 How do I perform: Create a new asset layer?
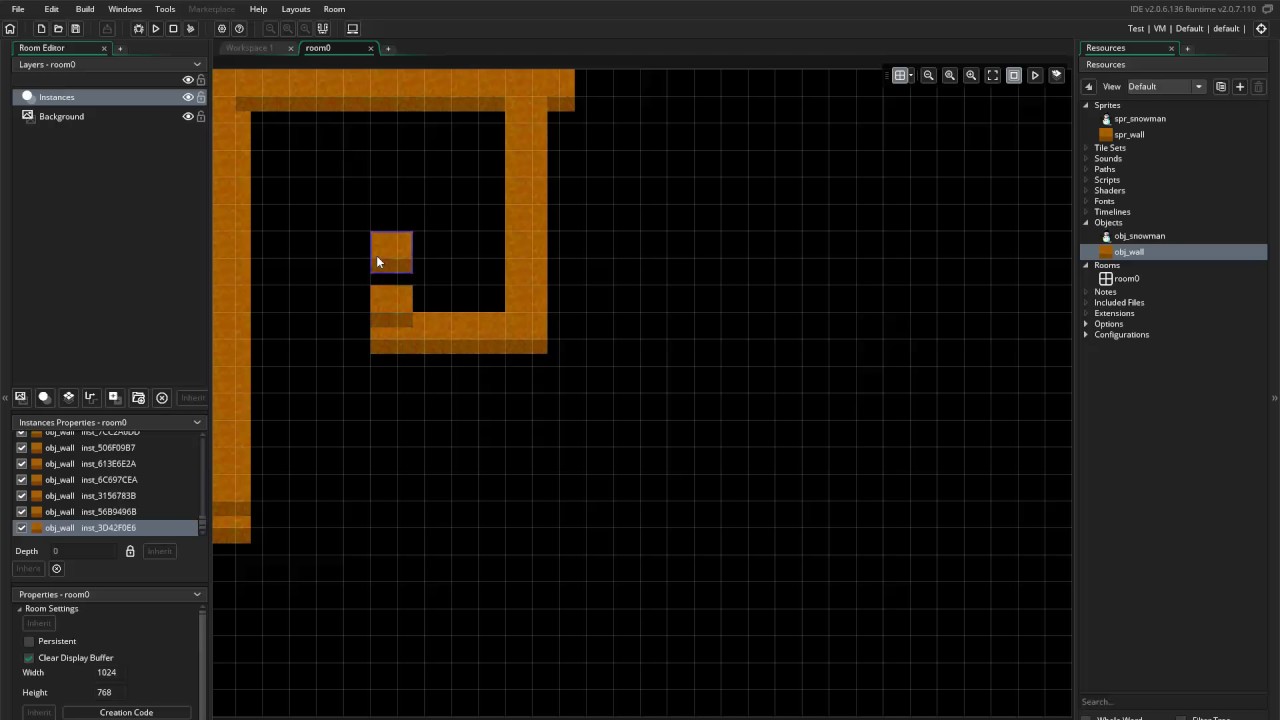(114, 397)
